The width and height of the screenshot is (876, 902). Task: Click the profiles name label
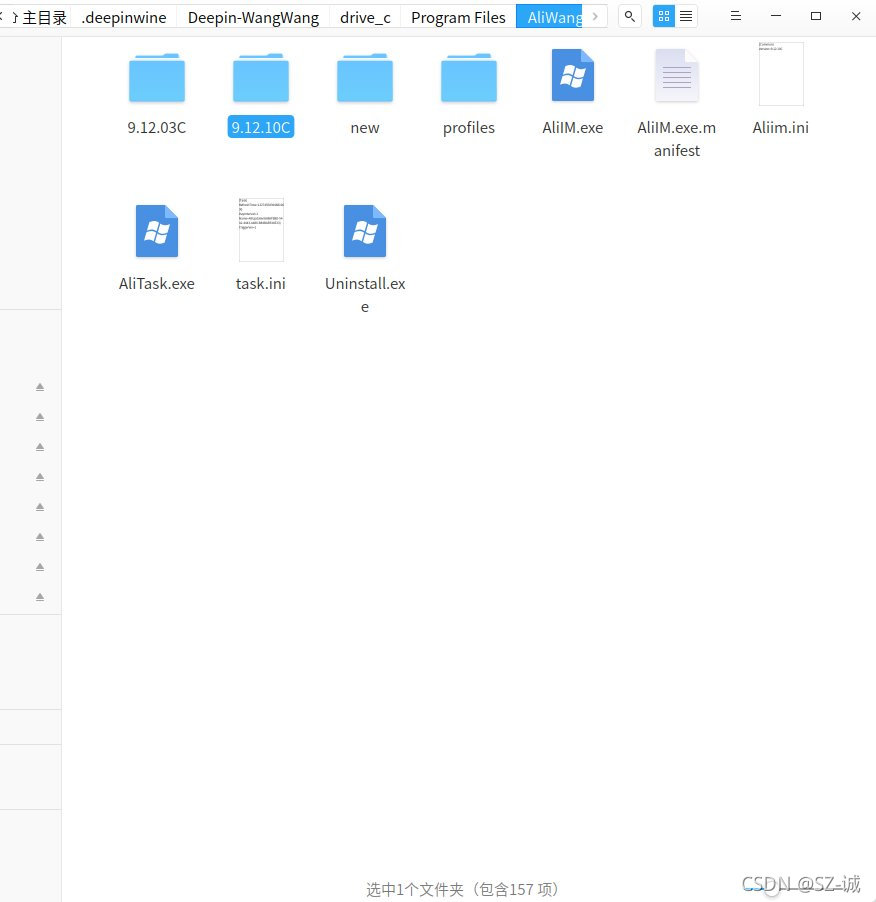pyautogui.click(x=469, y=127)
